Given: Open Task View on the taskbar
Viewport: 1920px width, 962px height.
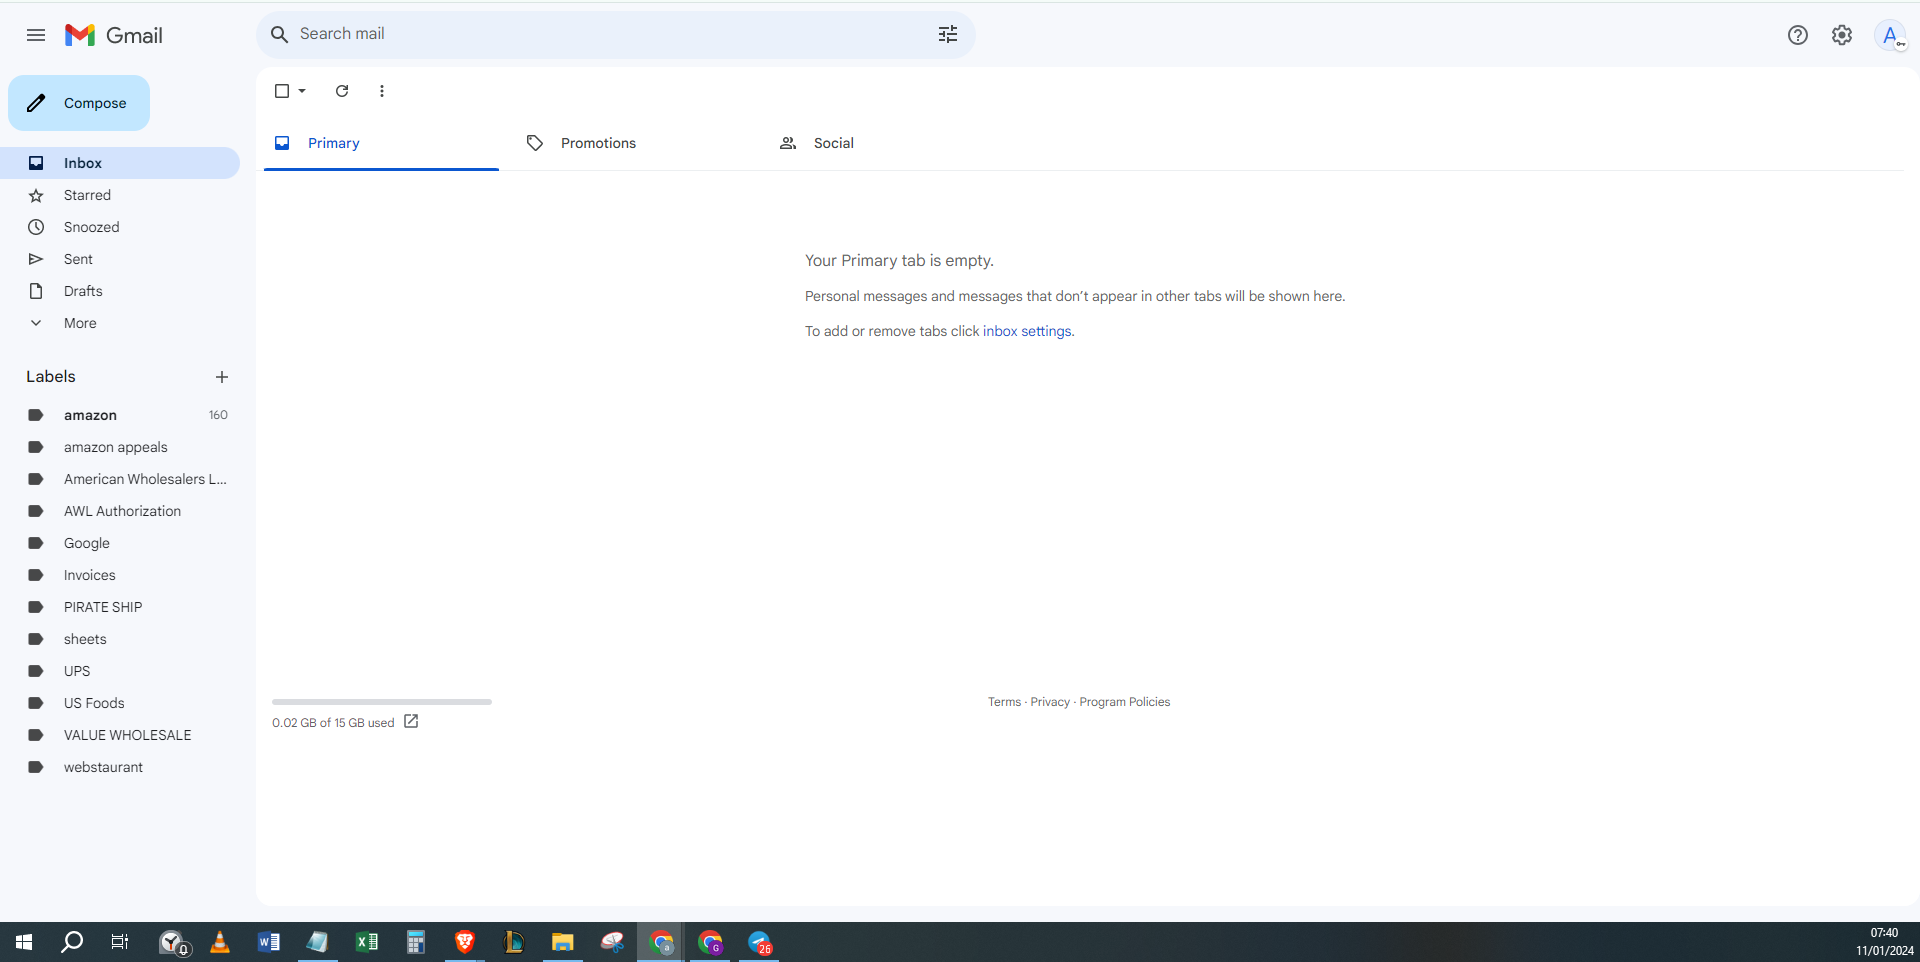Looking at the screenshot, I should click(x=119, y=942).
